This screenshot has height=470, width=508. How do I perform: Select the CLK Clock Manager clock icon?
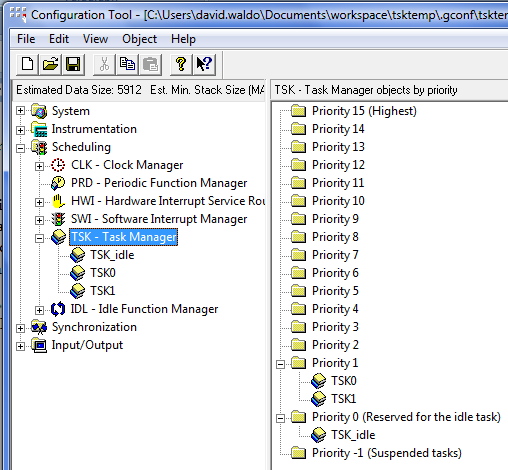[58, 165]
